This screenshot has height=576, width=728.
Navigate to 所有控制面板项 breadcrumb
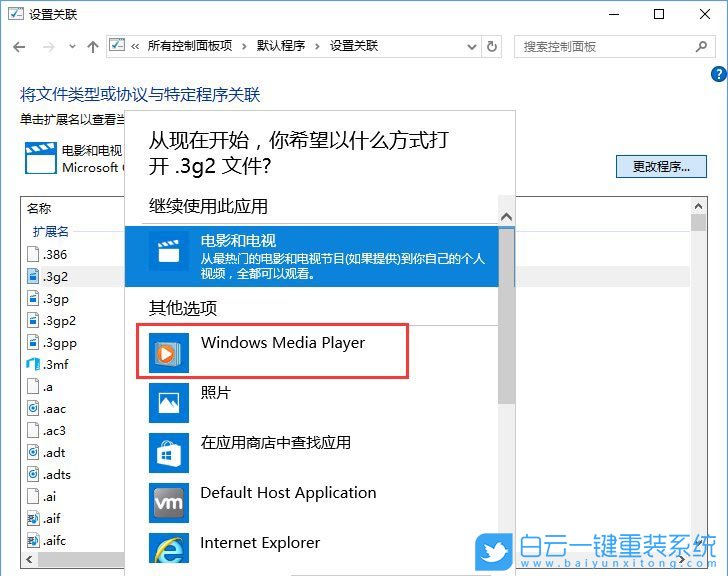tap(190, 46)
